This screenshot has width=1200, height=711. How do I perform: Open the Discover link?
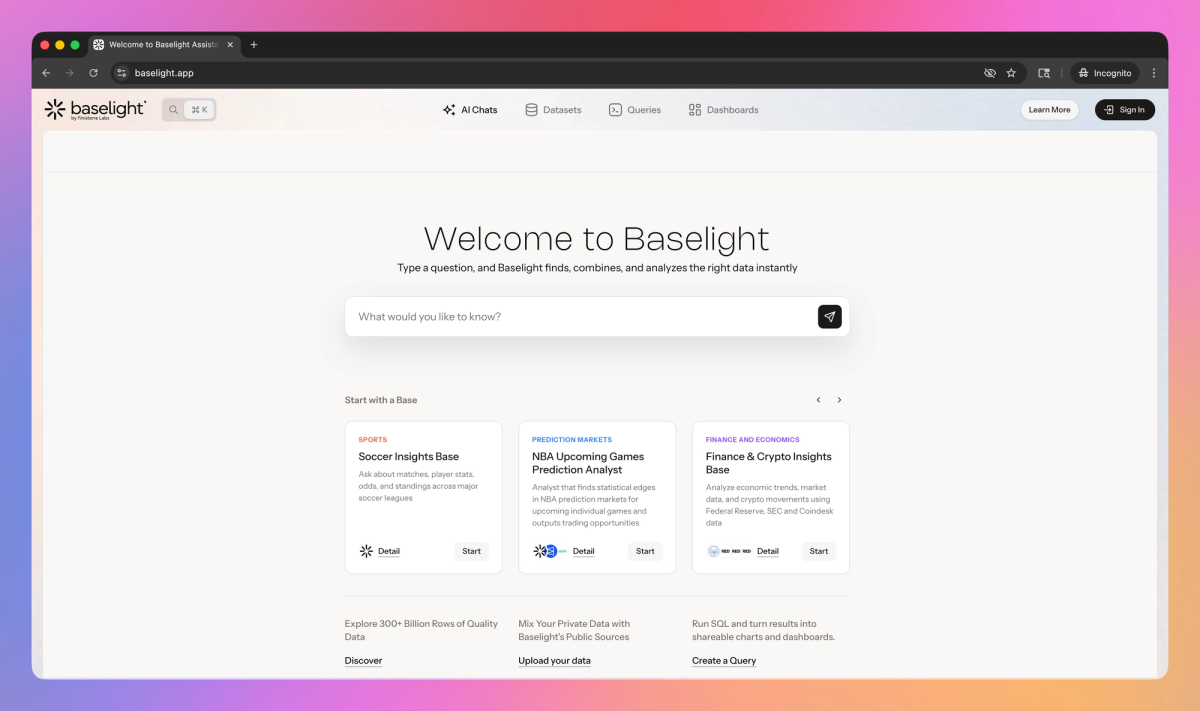coord(363,660)
